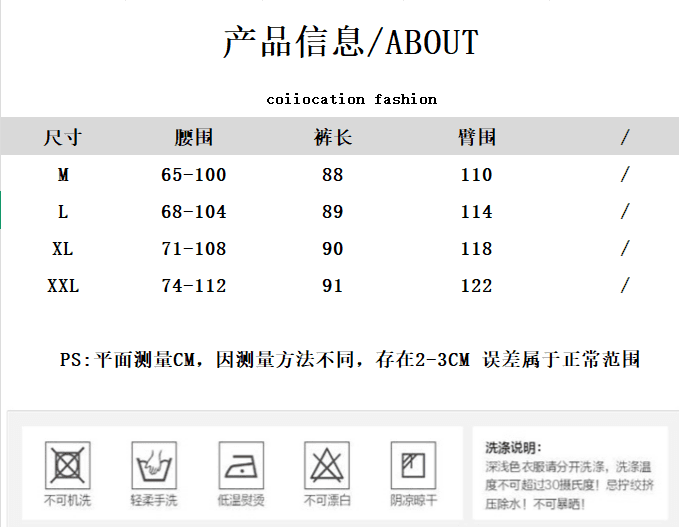The width and height of the screenshot is (679, 527).
Task: Click the 腰围 column header
Action: pyautogui.click(x=194, y=138)
